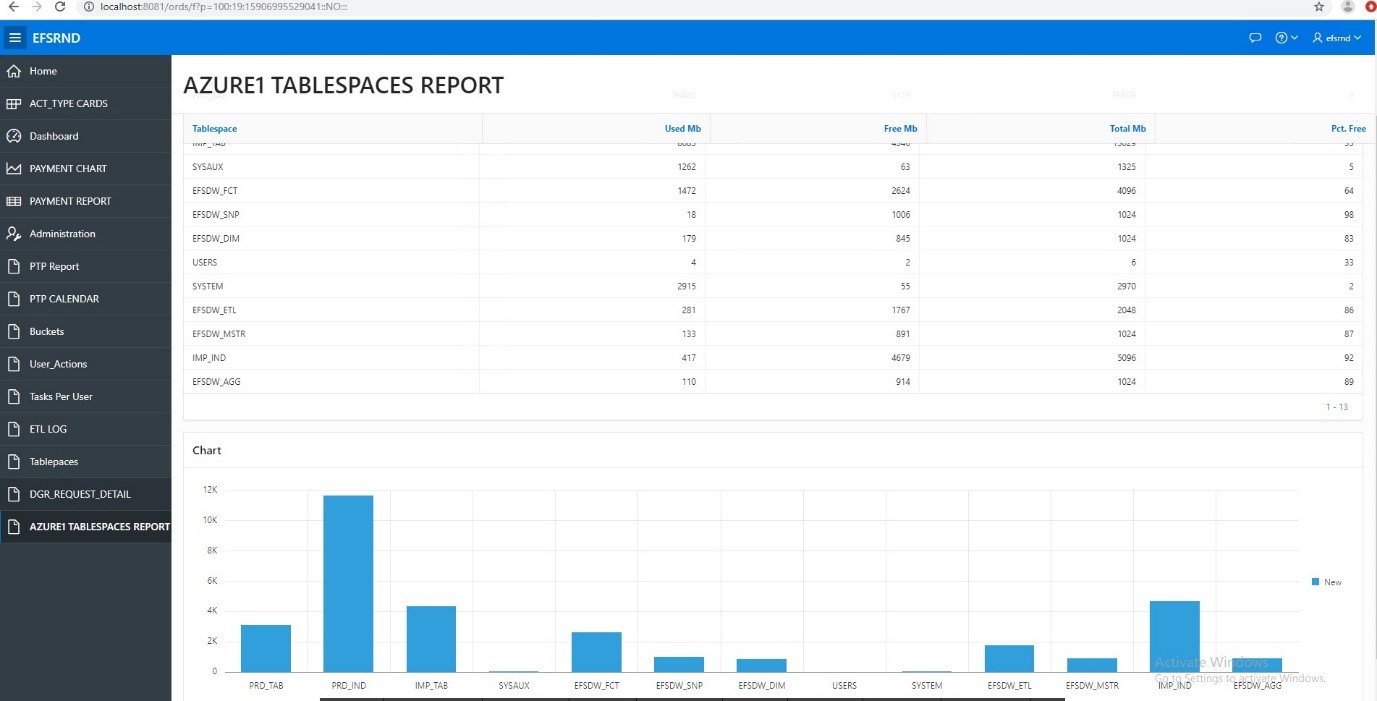The height and width of the screenshot is (701, 1377).
Task: Open the feedback comment bubble icon
Action: pos(1256,38)
